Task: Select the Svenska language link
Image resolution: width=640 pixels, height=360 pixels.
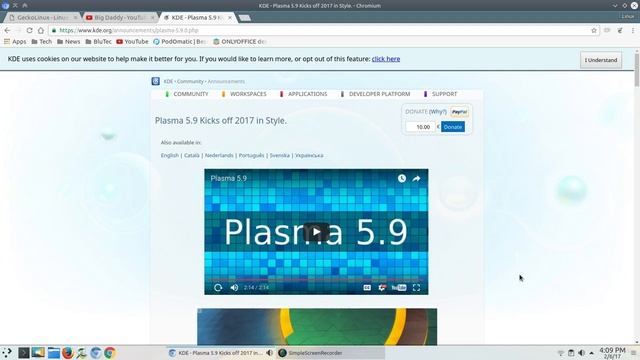Action: (280, 156)
